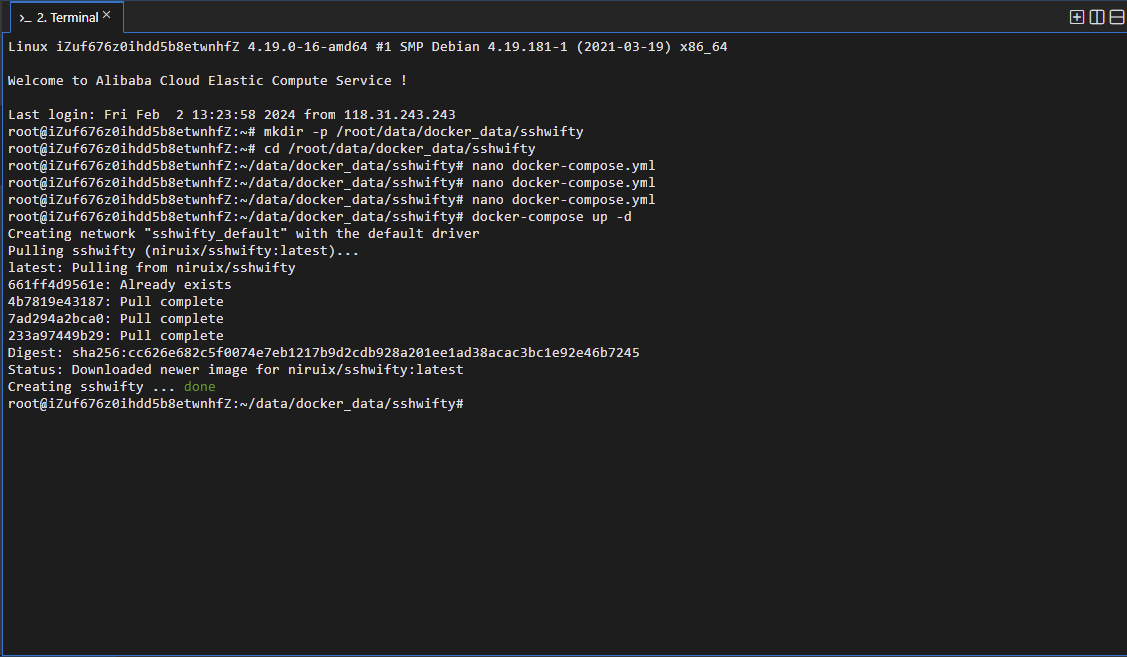Click the last empty shell prompt line

[x=236, y=404]
